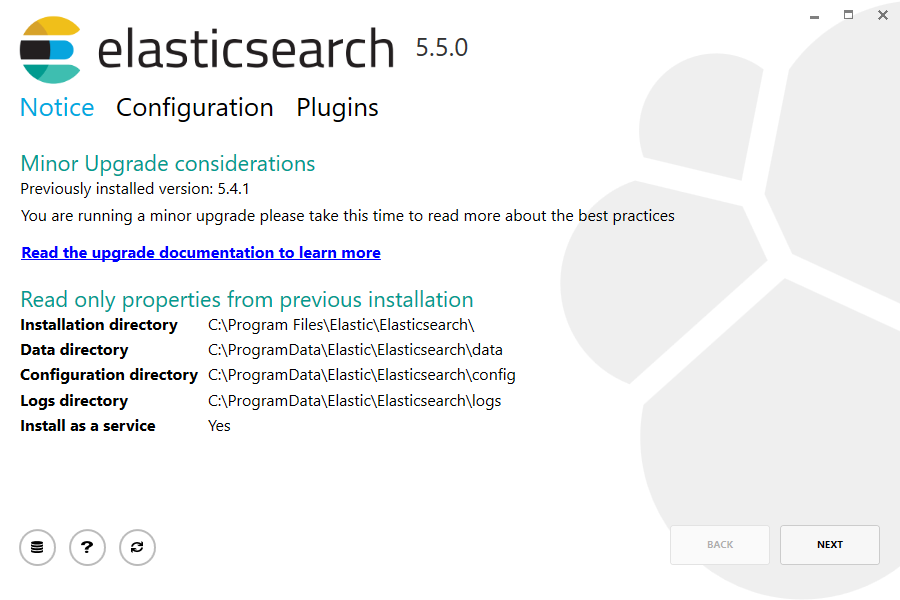
Task: Click the Elasticsearch logo icon
Action: click(x=50, y=49)
